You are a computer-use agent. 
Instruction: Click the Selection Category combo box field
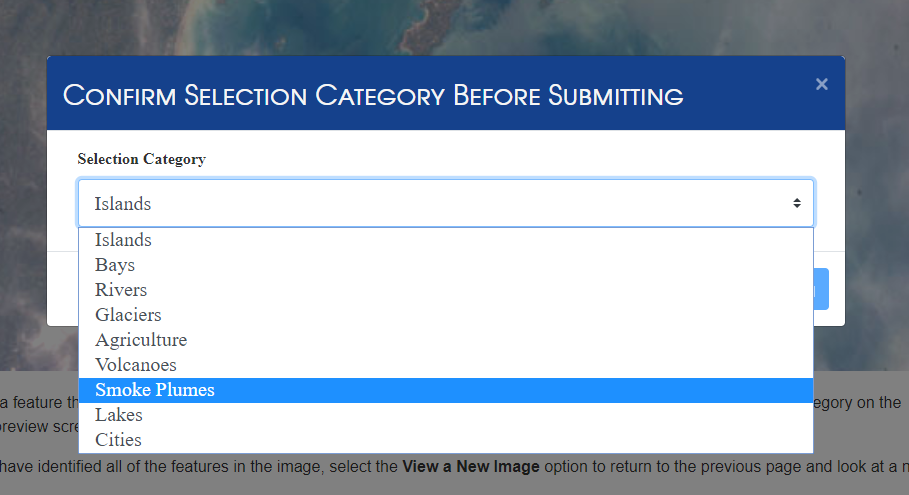(x=430, y=204)
